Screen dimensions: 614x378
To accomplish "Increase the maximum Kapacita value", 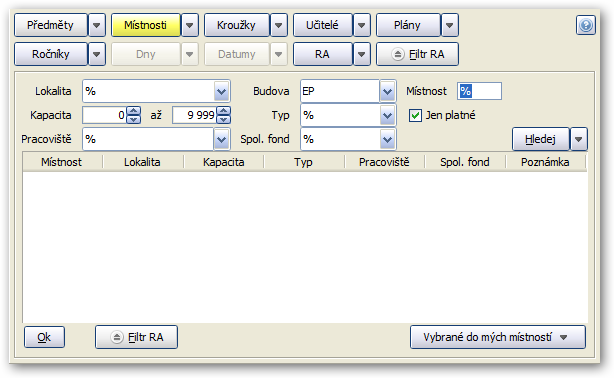I will coord(224,111).
